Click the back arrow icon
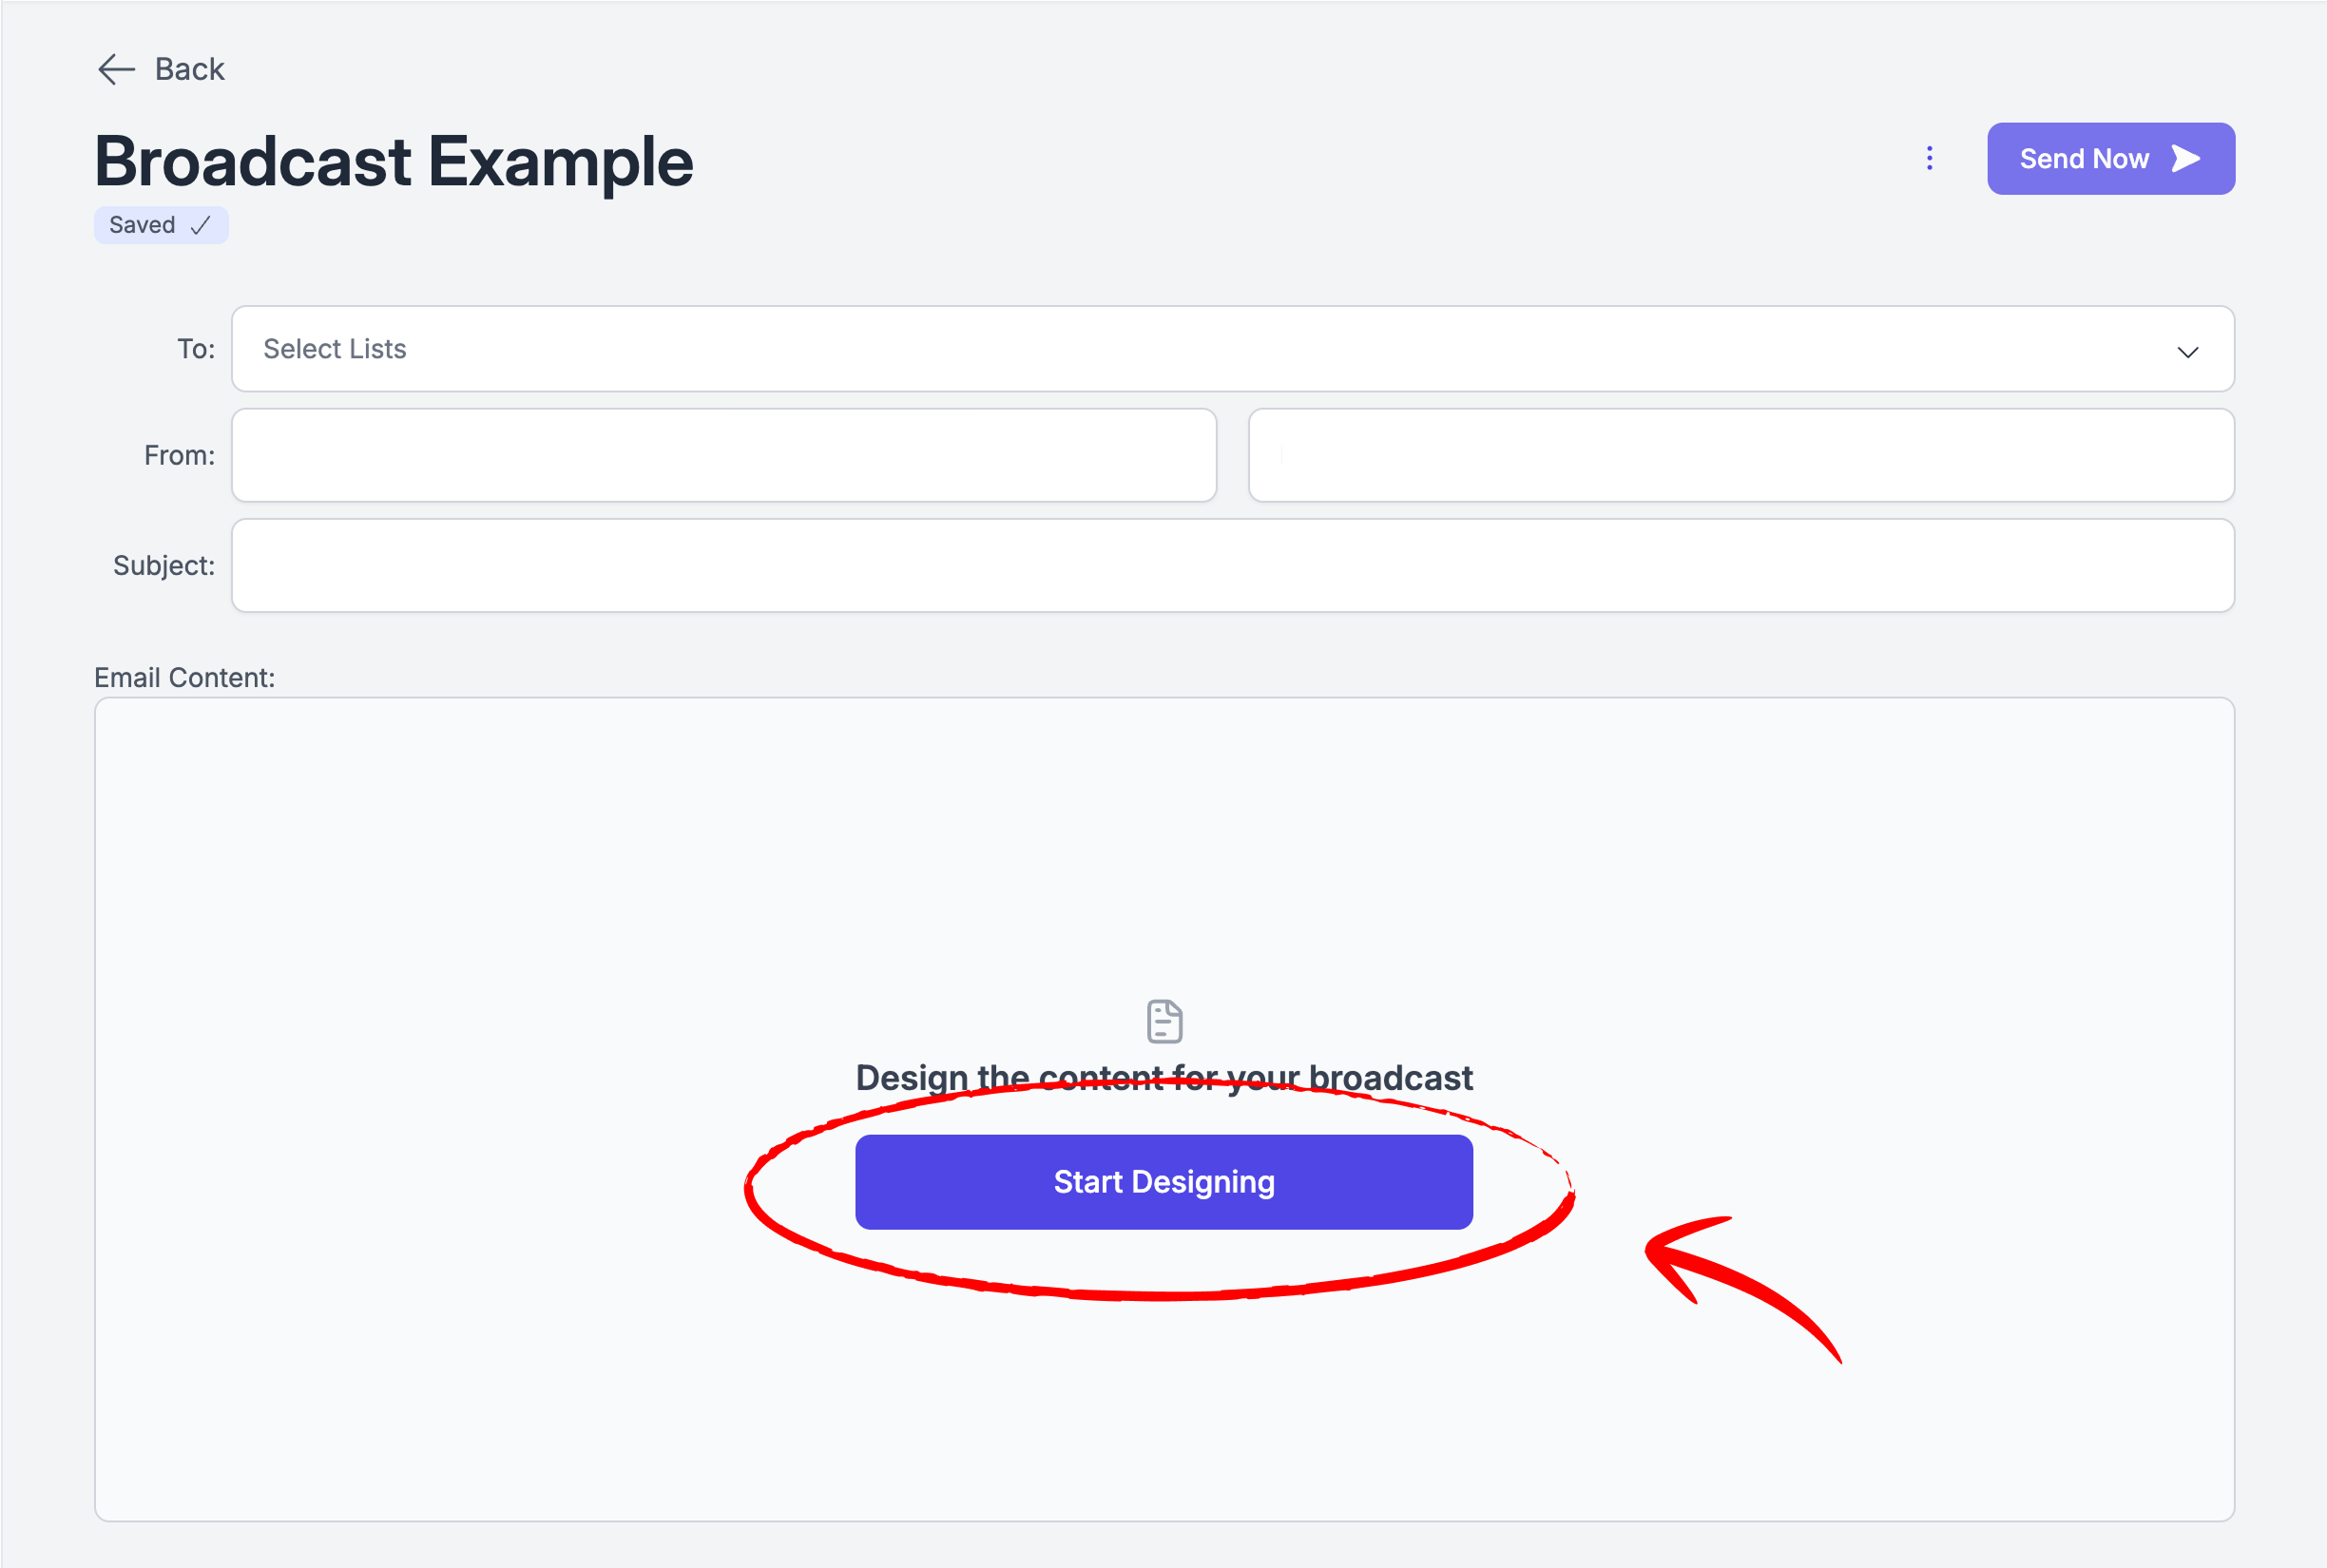This screenshot has width=2327, height=1568. (116, 69)
